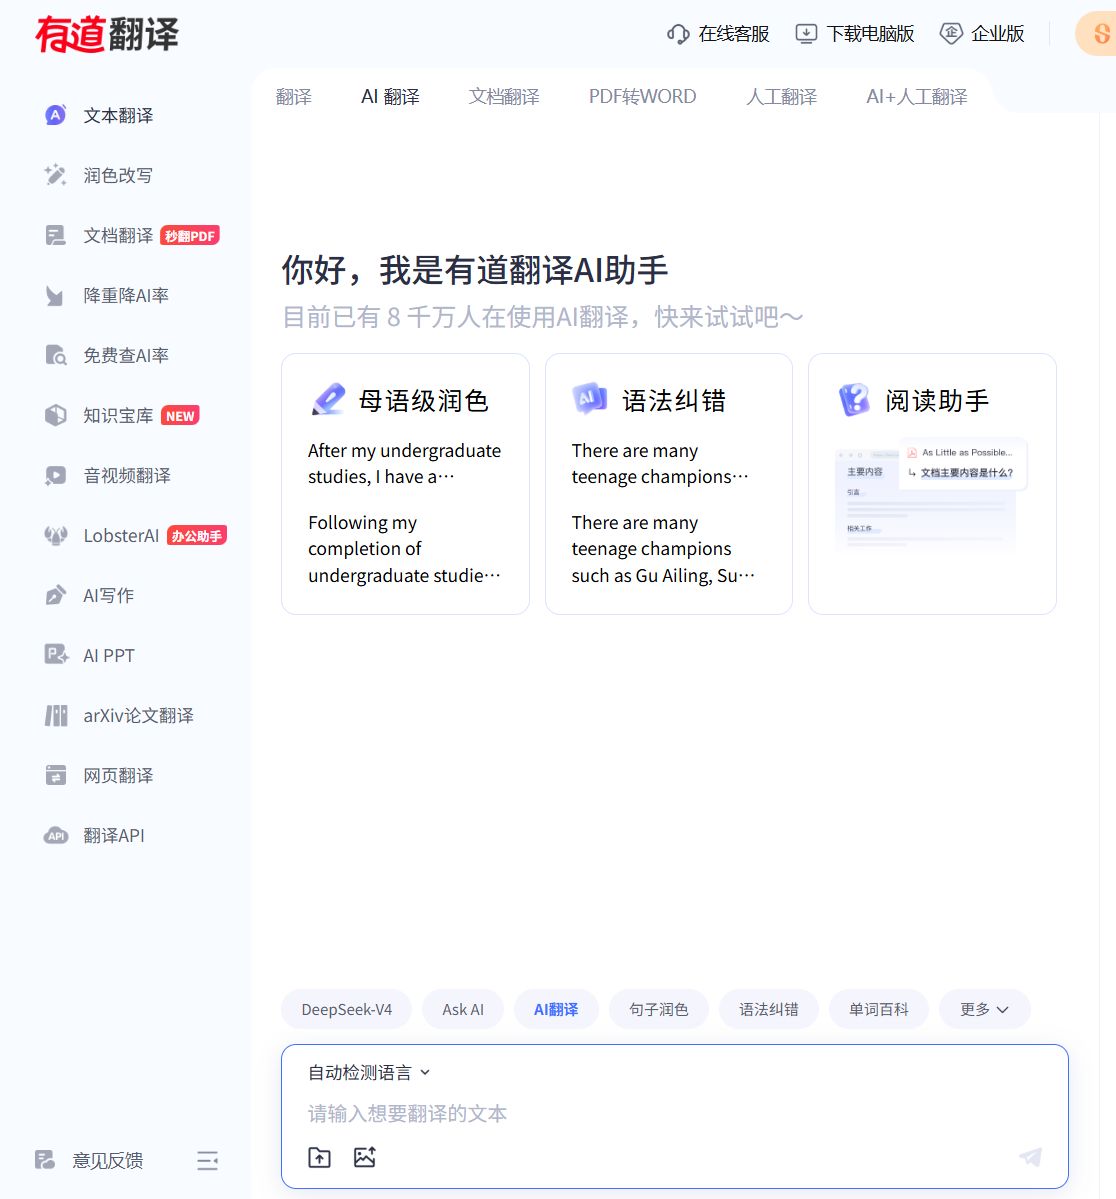The width and height of the screenshot is (1116, 1199).
Task: Pick the 单词百科 mode chip
Action: 879,1009
